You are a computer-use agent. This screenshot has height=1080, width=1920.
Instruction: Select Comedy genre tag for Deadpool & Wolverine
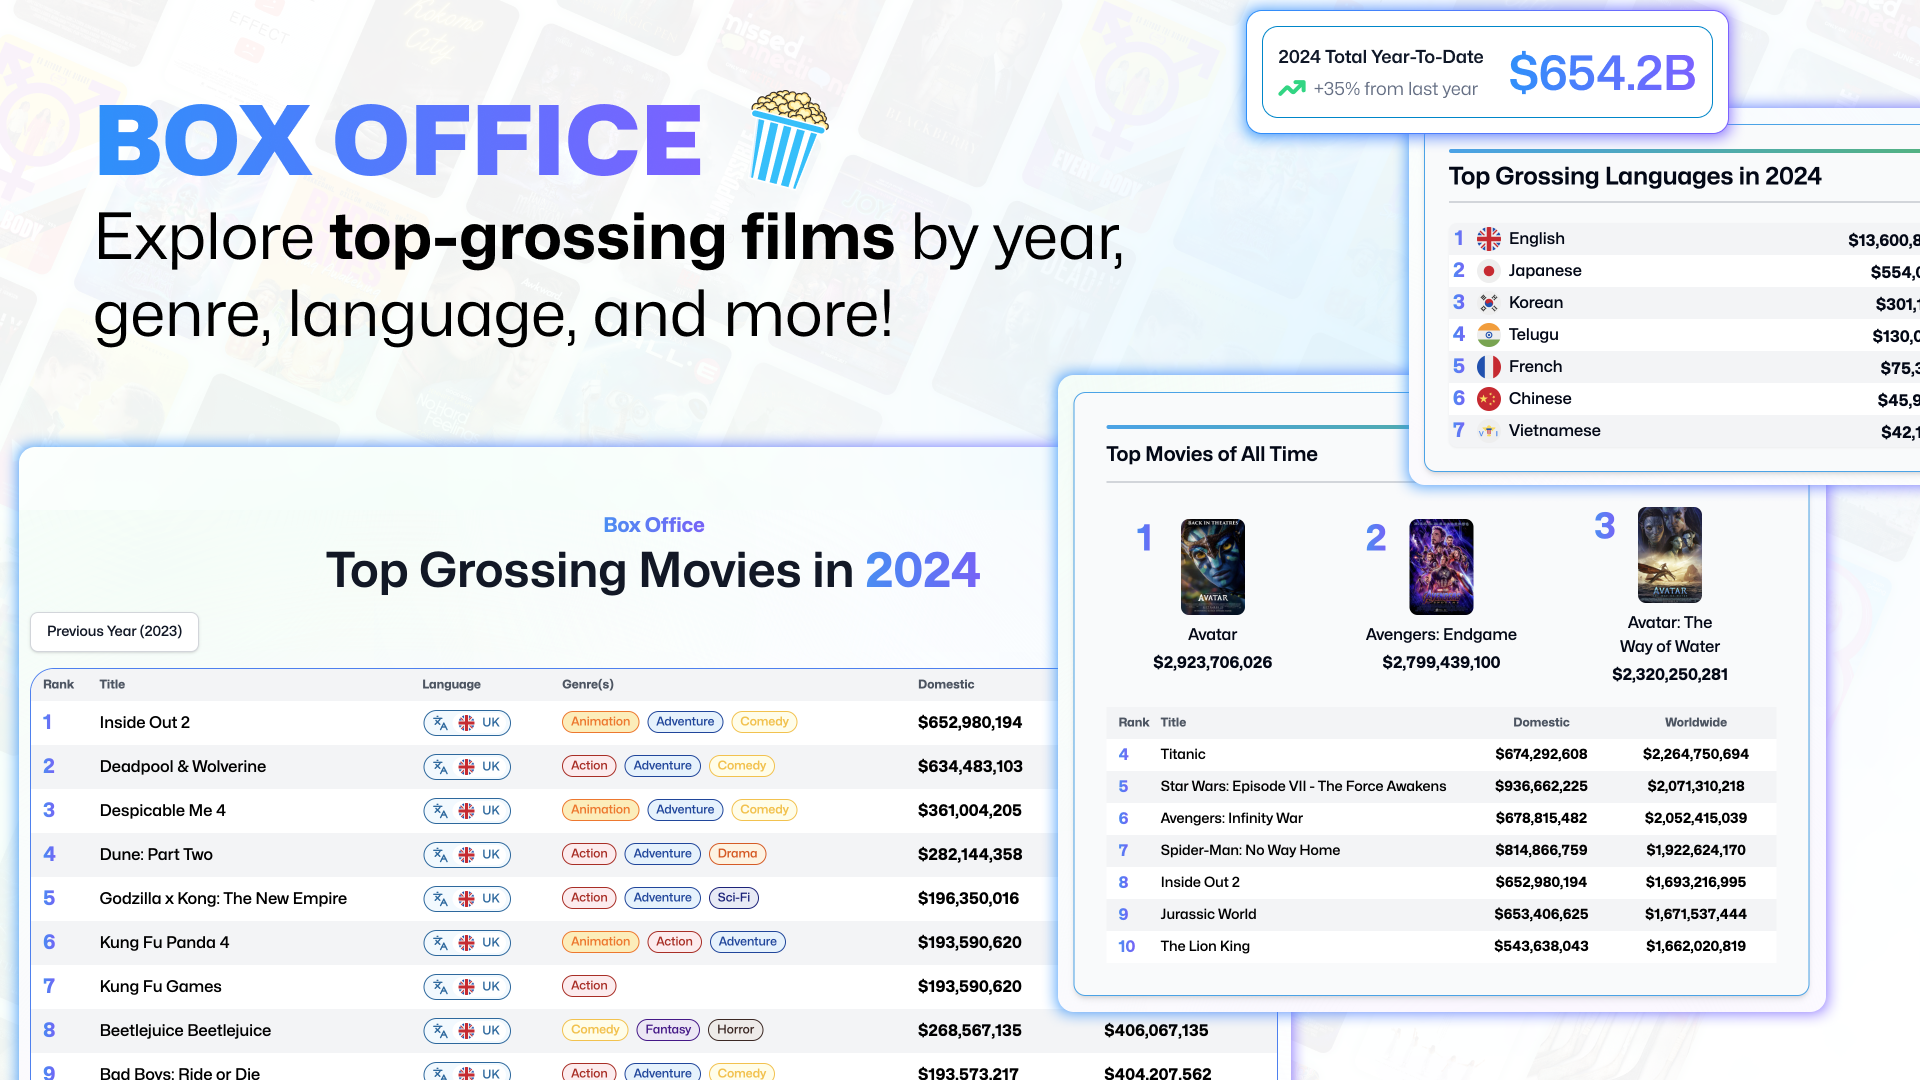click(741, 765)
